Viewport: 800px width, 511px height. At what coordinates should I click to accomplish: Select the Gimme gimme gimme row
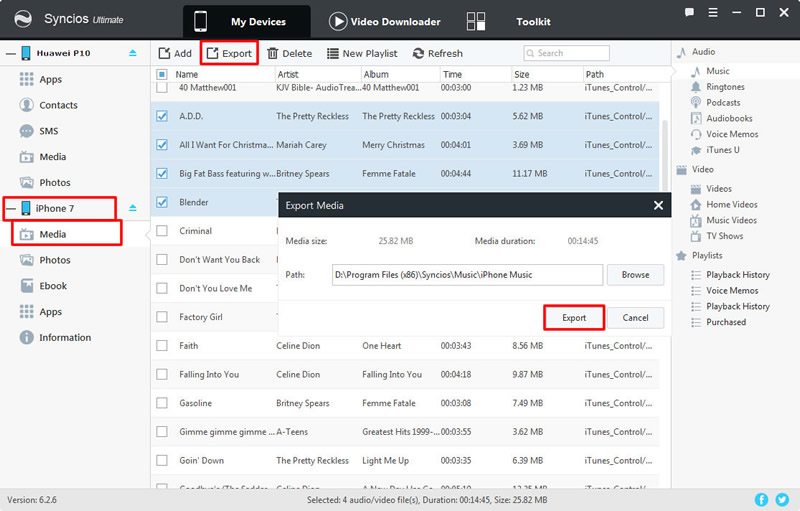pos(405,432)
